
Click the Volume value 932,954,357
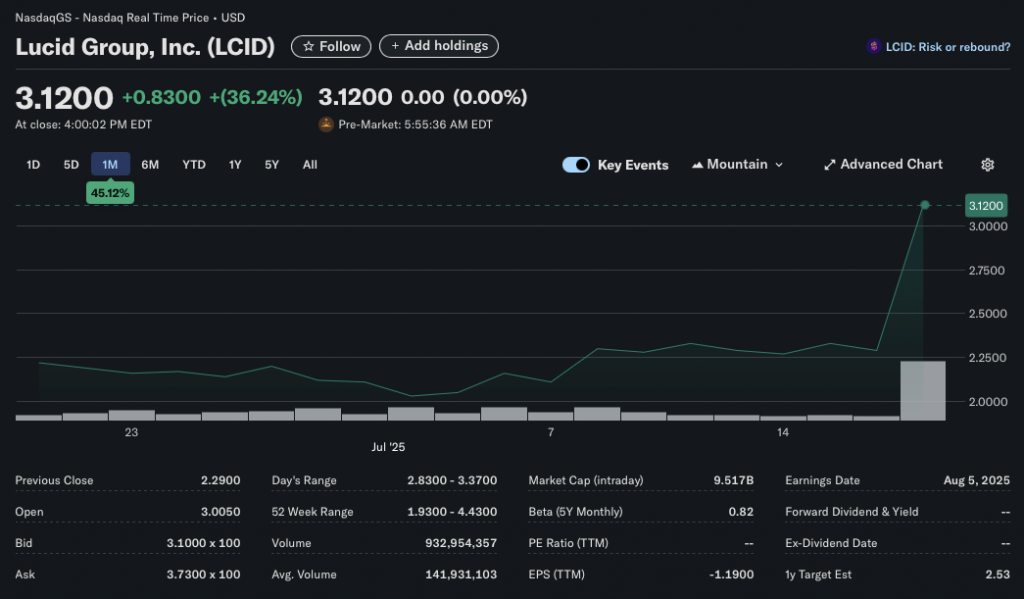[461, 543]
